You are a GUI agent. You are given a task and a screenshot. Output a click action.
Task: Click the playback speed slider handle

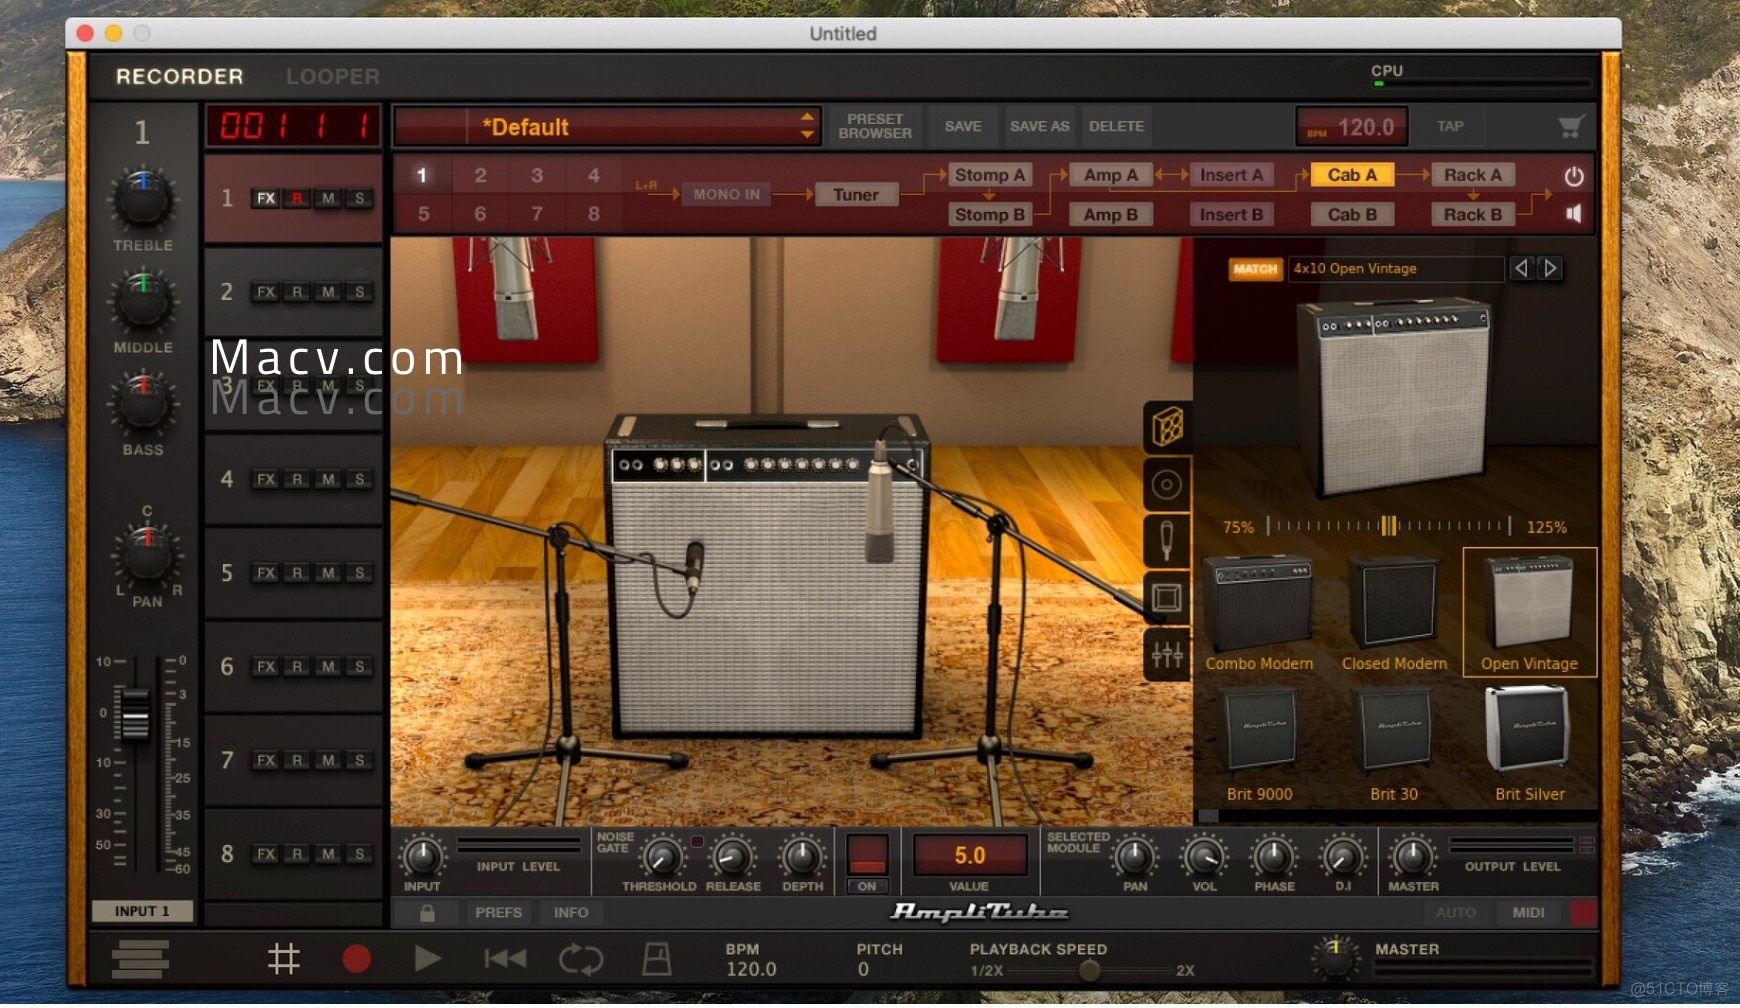1090,970
